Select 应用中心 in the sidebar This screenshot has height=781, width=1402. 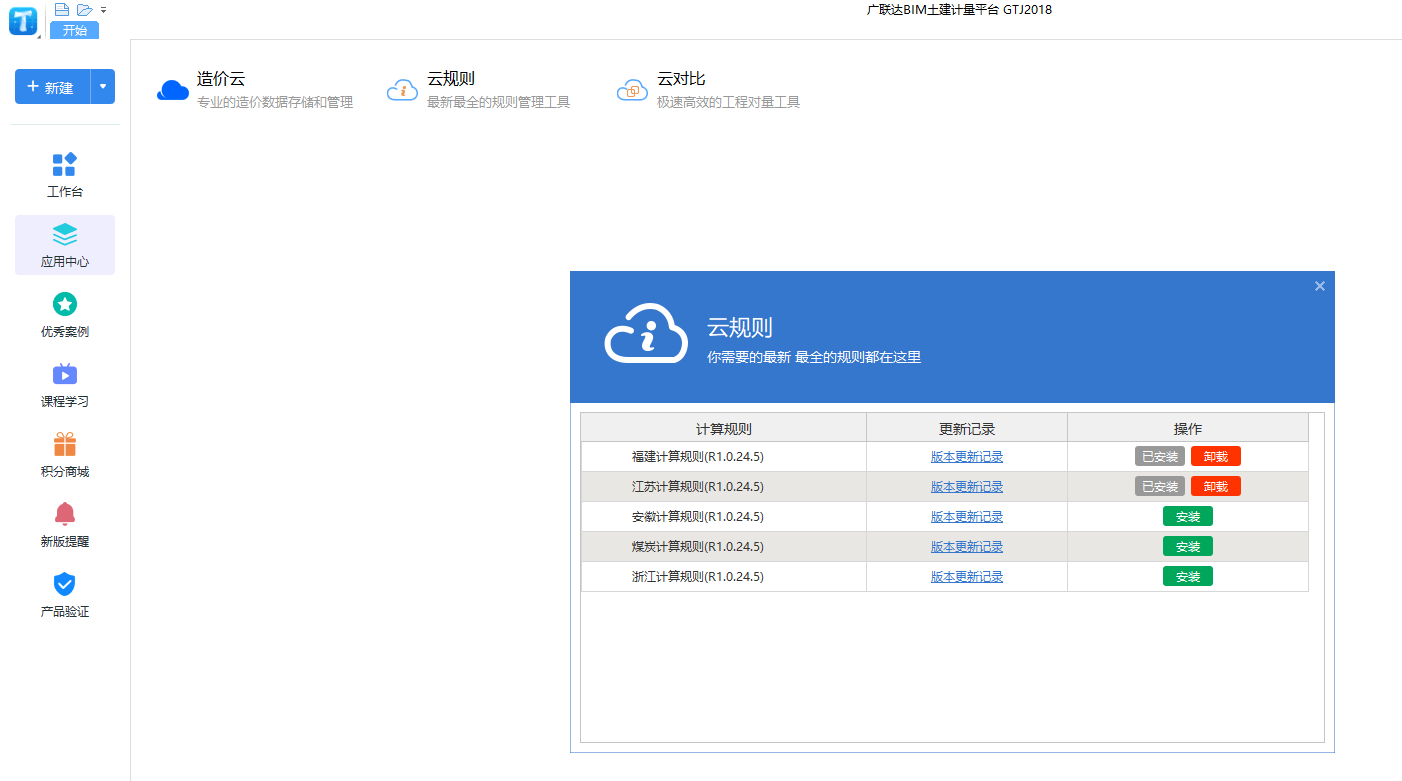tap(65, 245)
